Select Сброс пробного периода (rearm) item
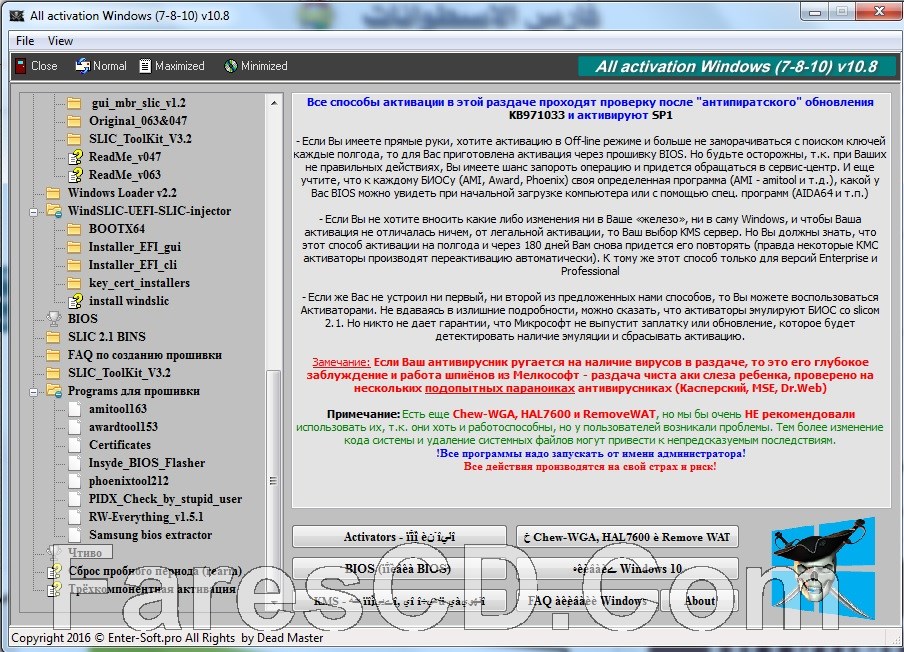 point(155,571)
